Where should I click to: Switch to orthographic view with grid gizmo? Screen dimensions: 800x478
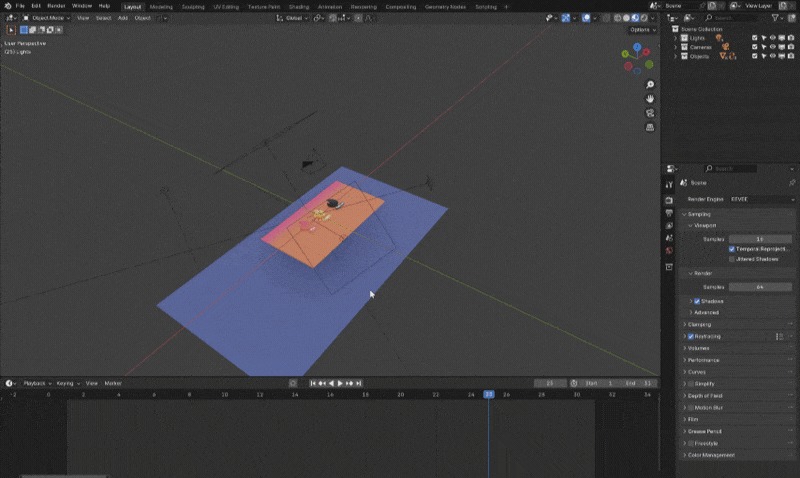point(650,127)
